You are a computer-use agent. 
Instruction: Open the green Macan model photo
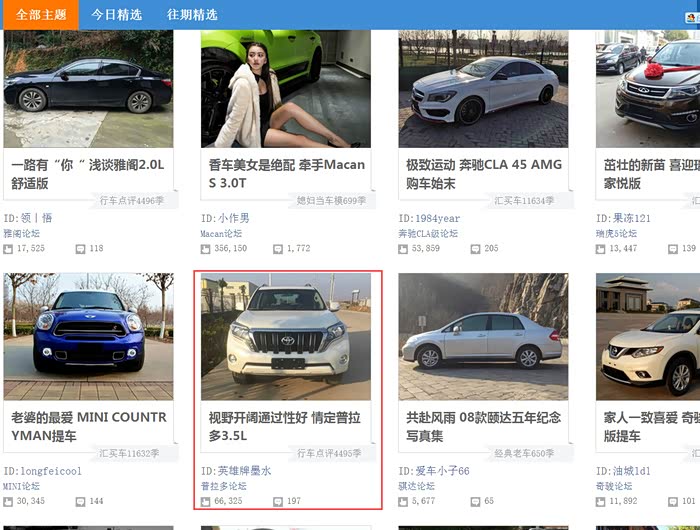click(x=286, y=89)
